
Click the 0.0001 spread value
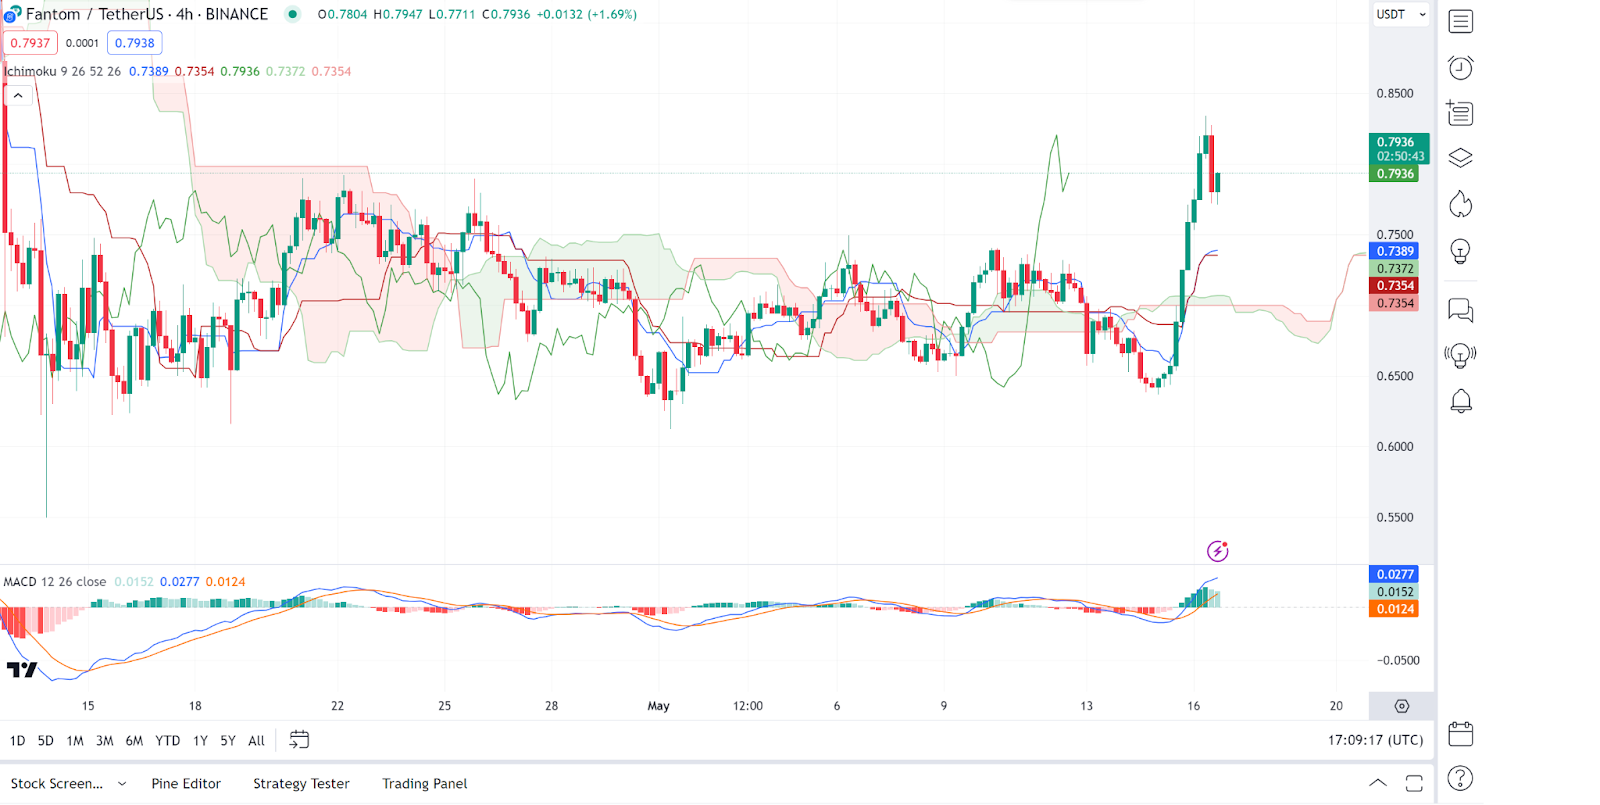point(82,43)
